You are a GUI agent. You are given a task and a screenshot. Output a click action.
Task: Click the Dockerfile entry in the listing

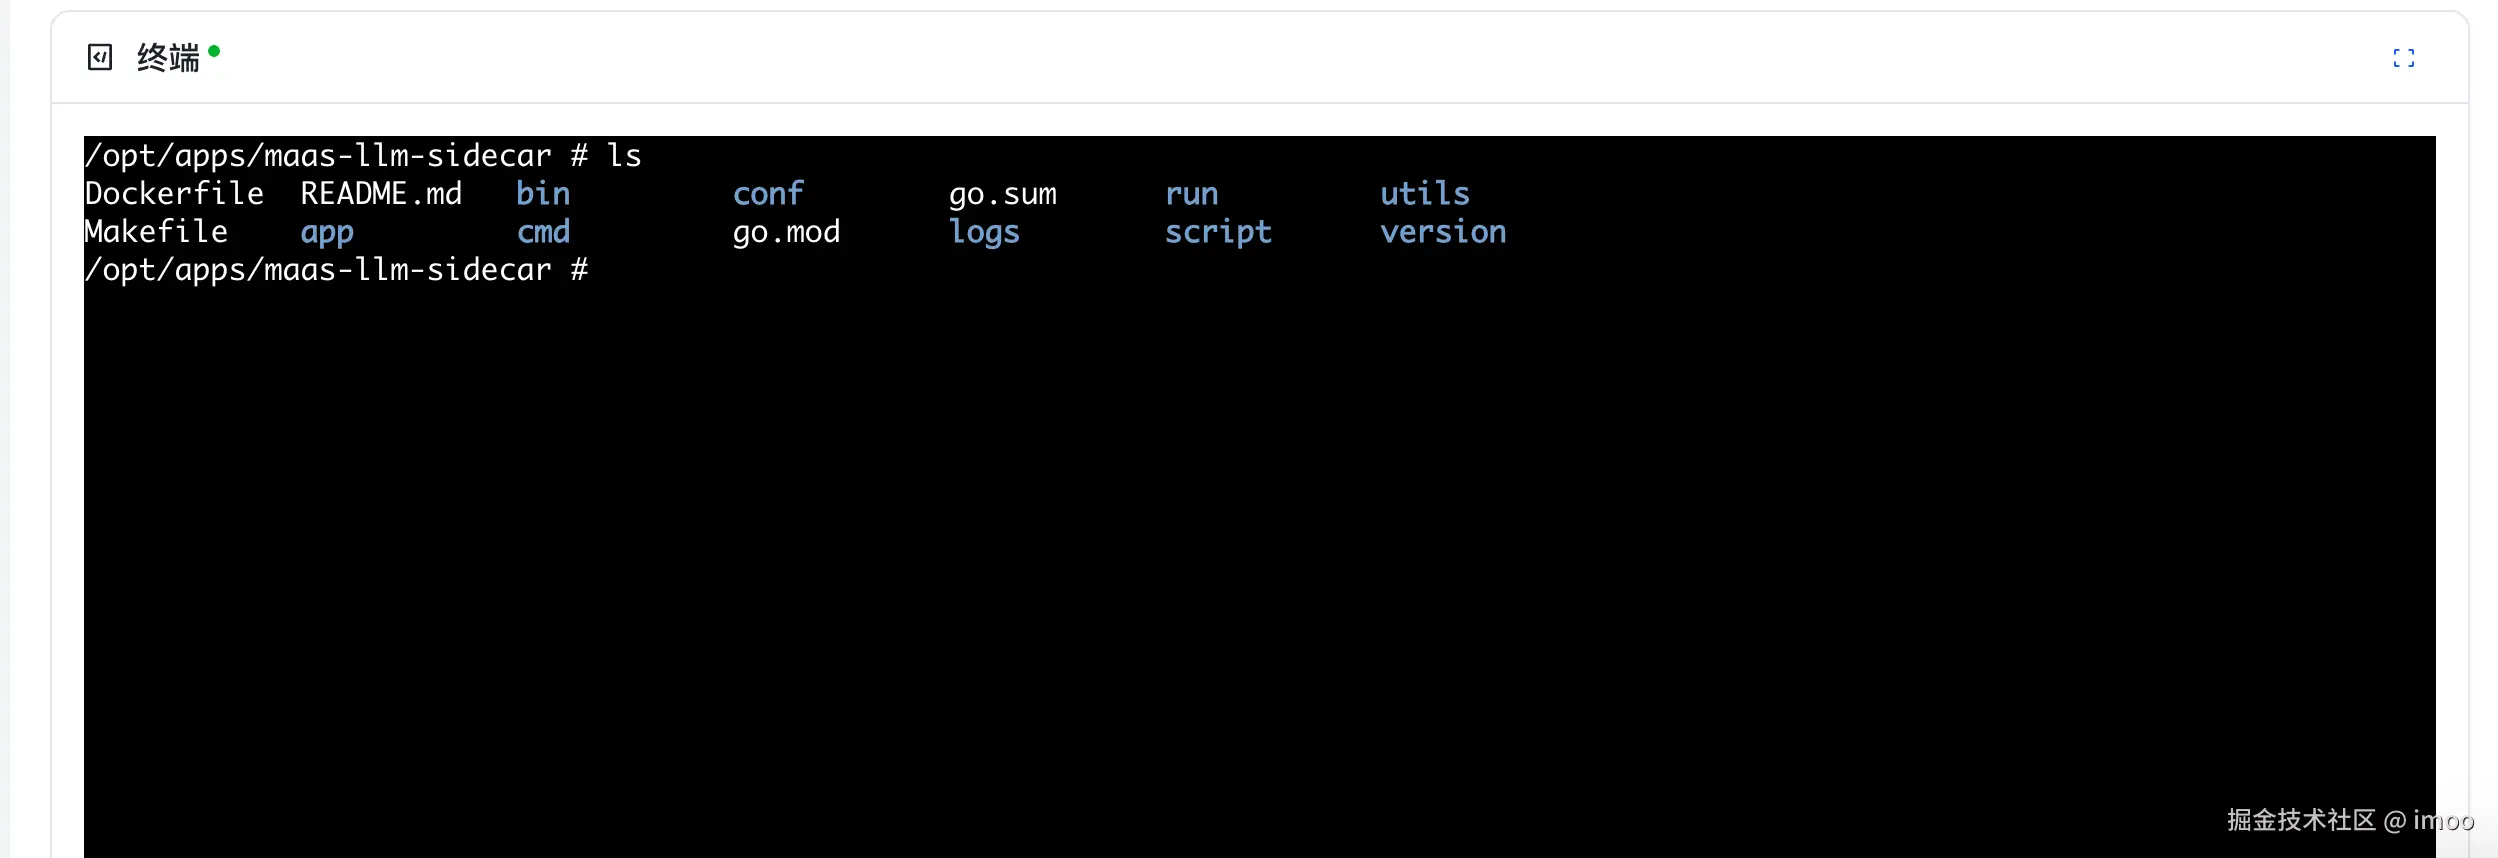174,194
